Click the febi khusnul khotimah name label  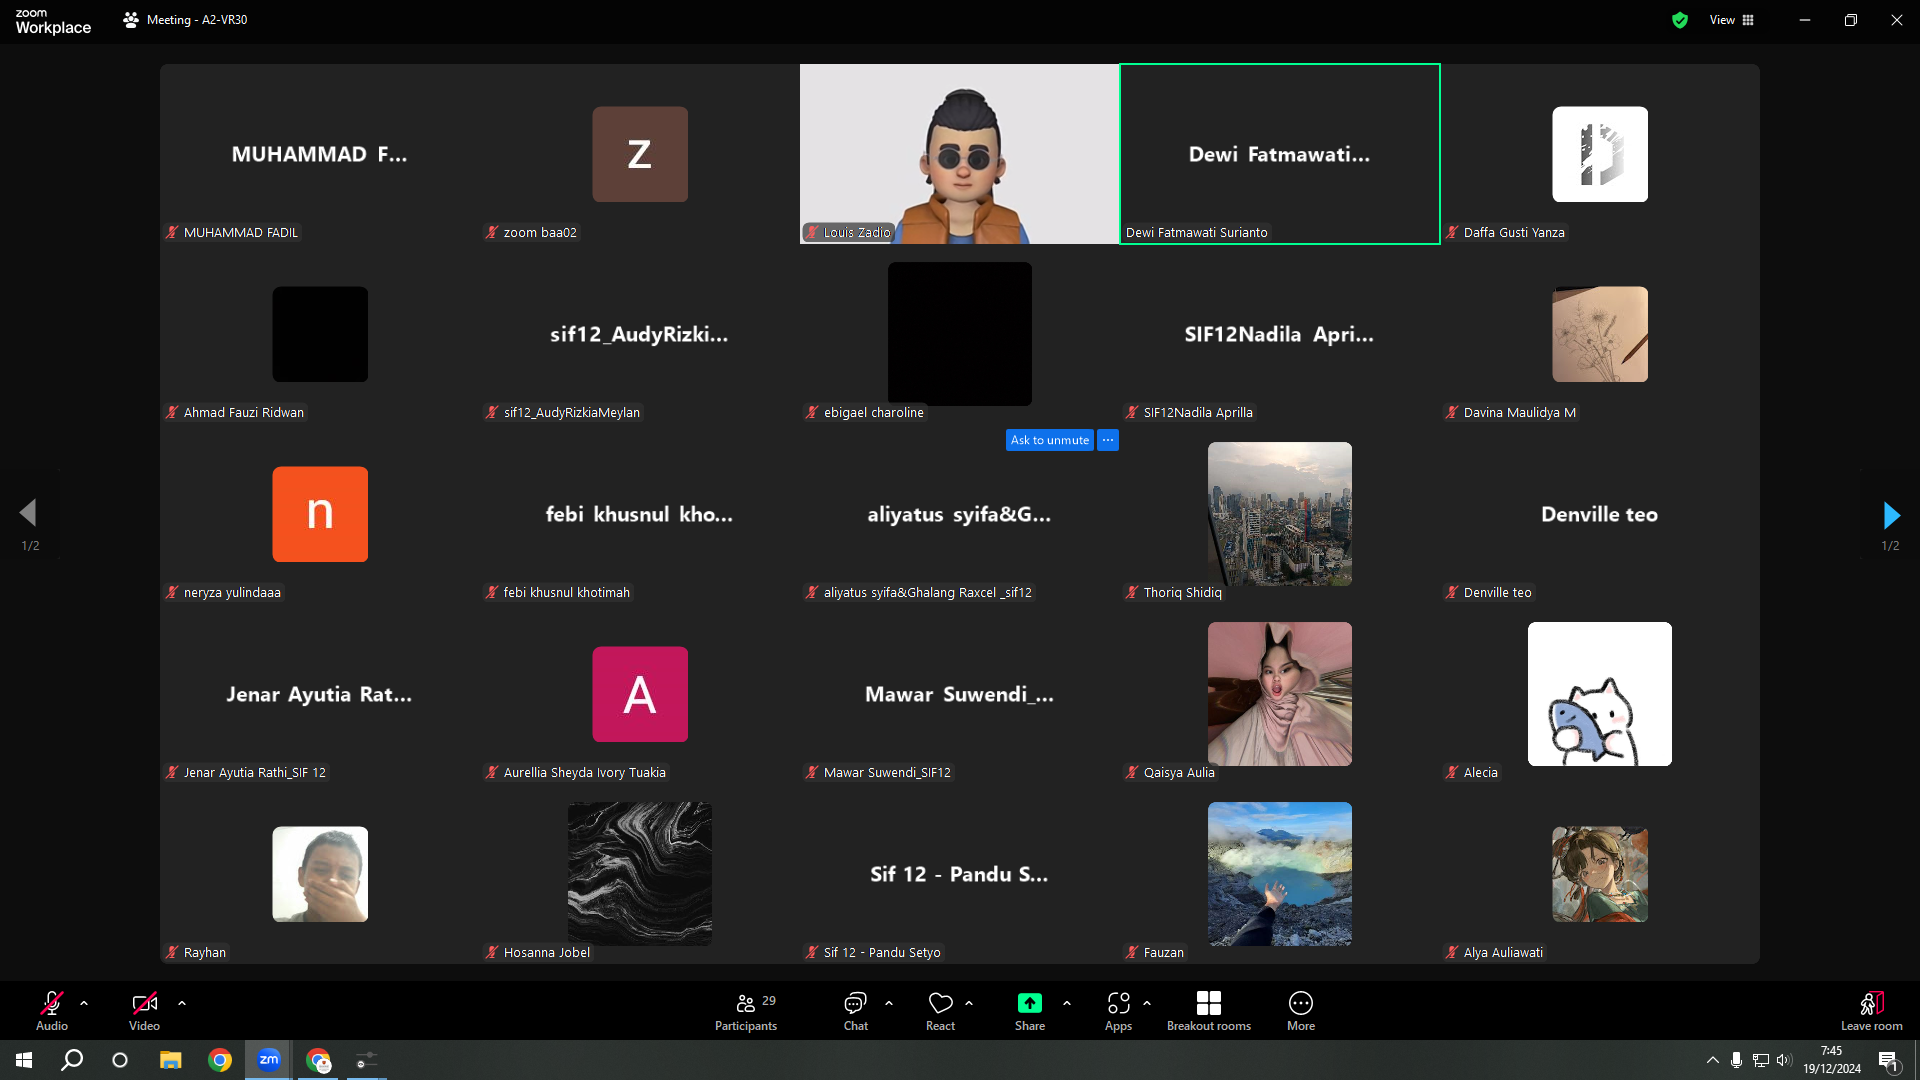pos(566,592)
